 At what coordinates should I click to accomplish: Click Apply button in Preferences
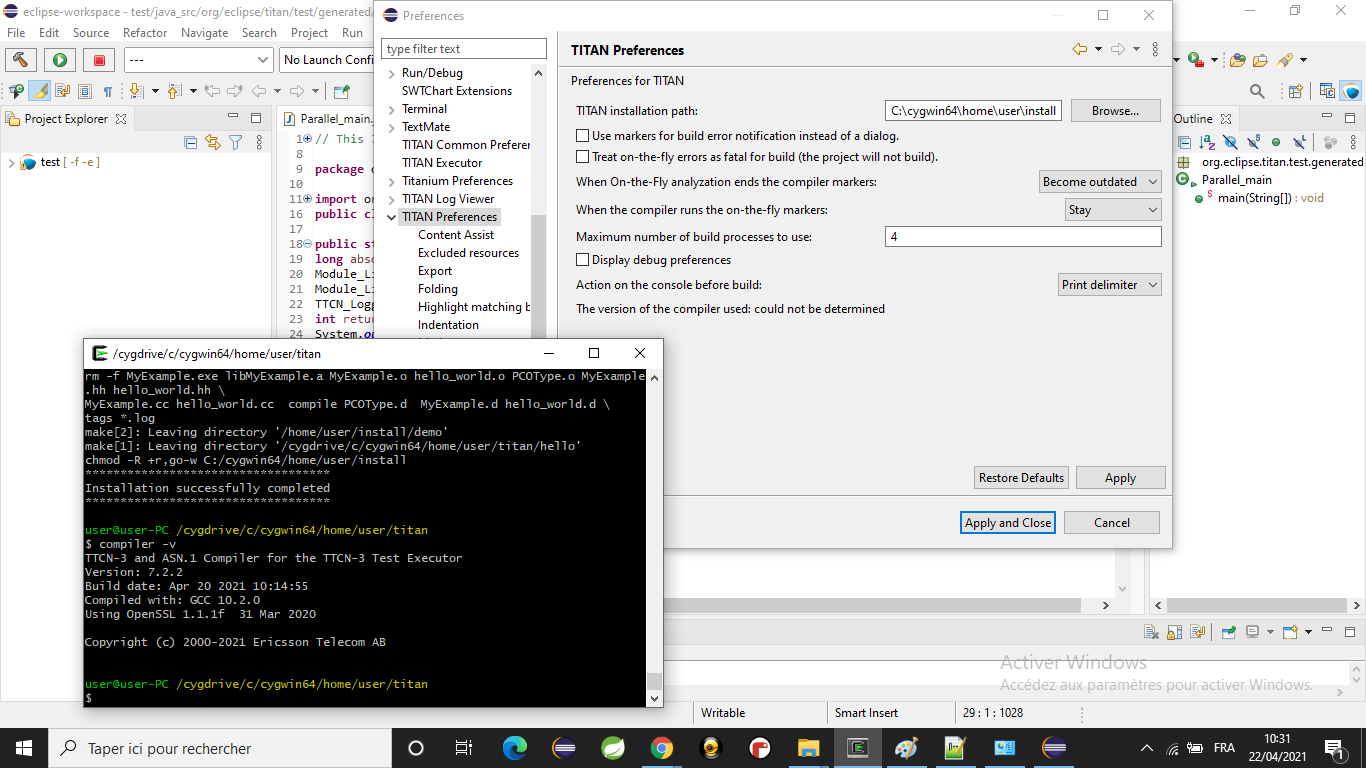[x=1120, y=478]
